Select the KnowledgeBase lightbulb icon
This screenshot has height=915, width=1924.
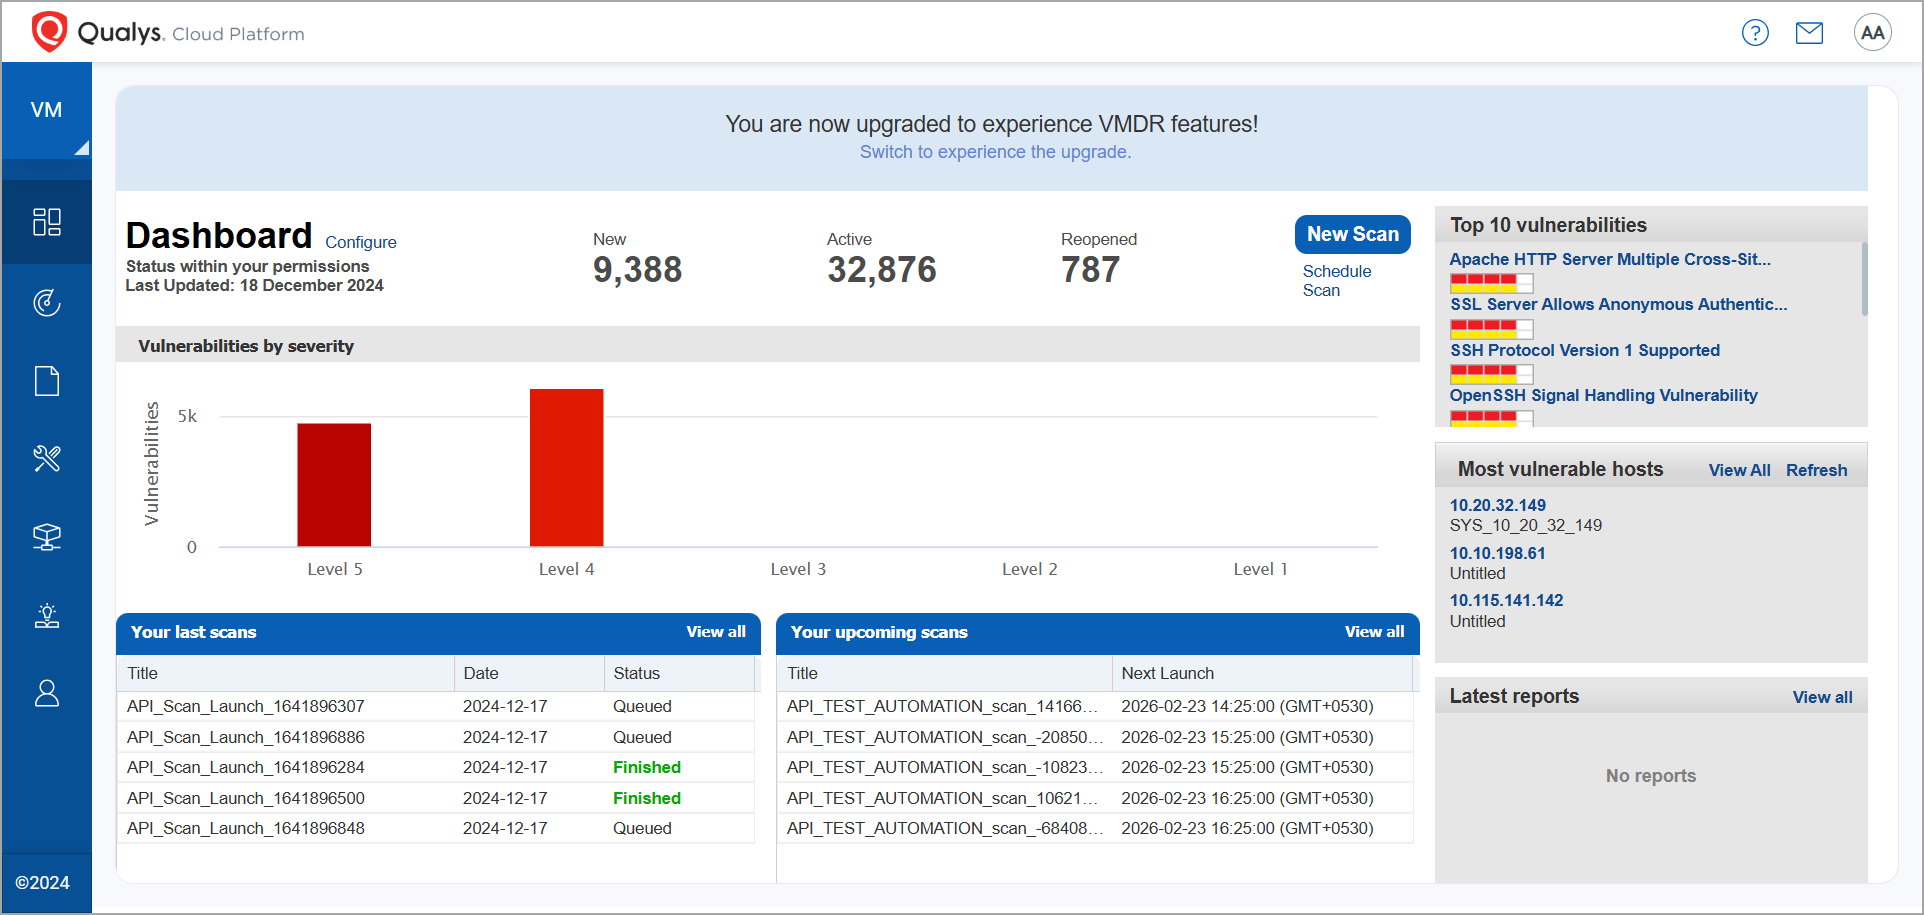(46, 615)
